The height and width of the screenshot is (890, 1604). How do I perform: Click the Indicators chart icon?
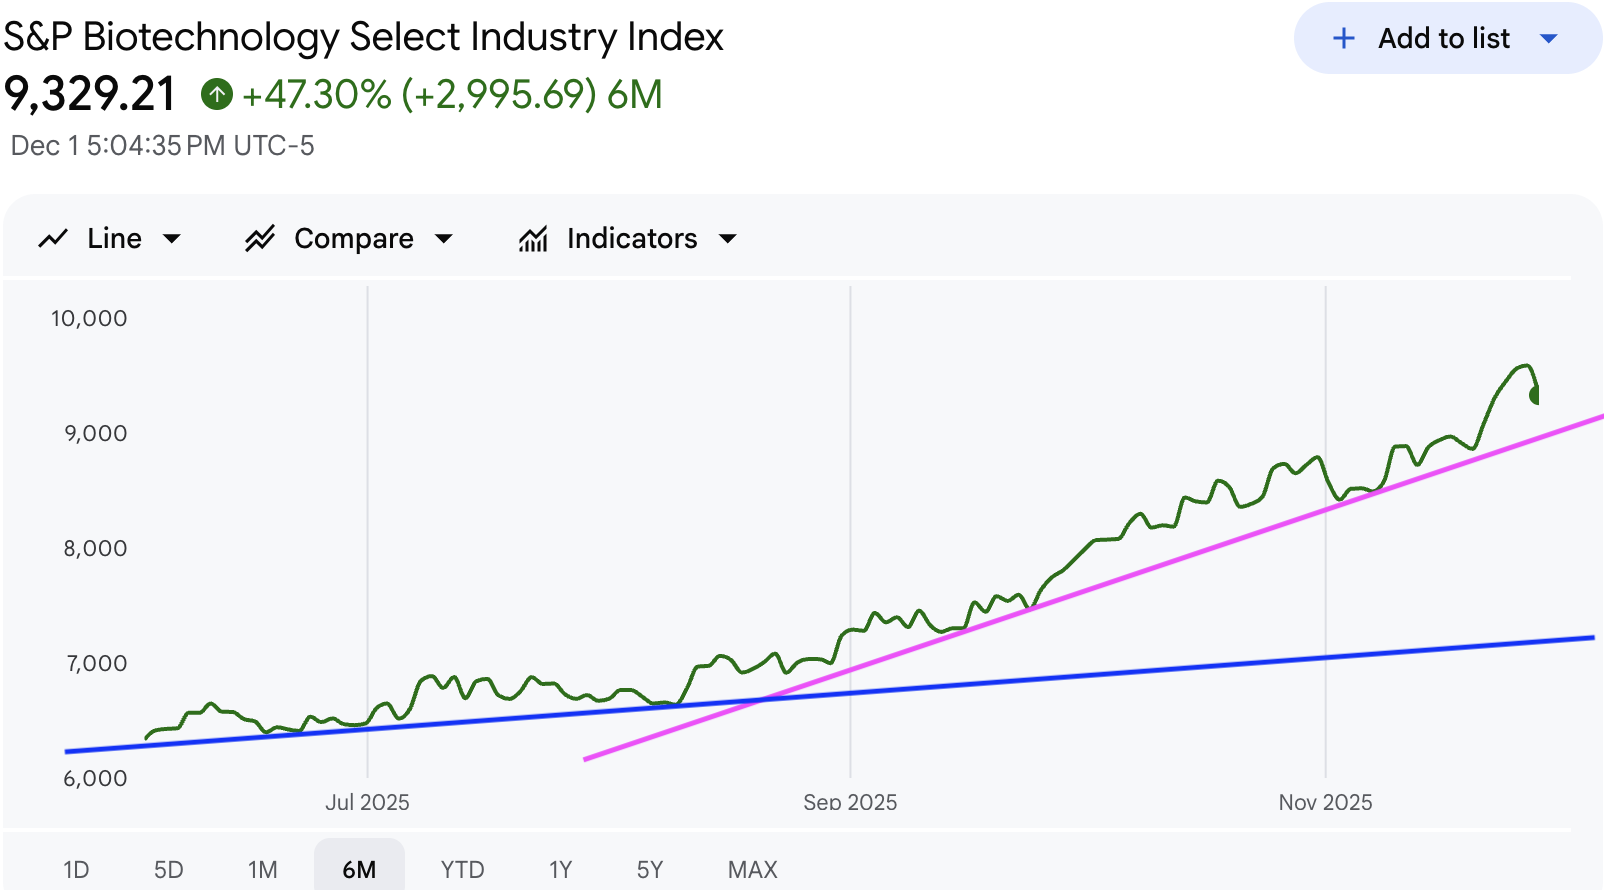pyautogui.click(x=533, y=238)
